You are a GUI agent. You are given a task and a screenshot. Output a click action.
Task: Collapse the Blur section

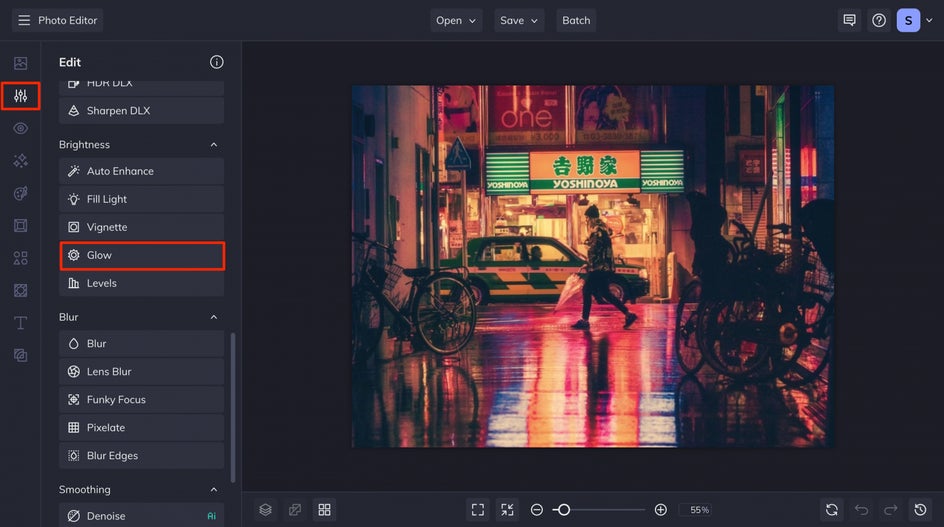[x=213, y=317]
